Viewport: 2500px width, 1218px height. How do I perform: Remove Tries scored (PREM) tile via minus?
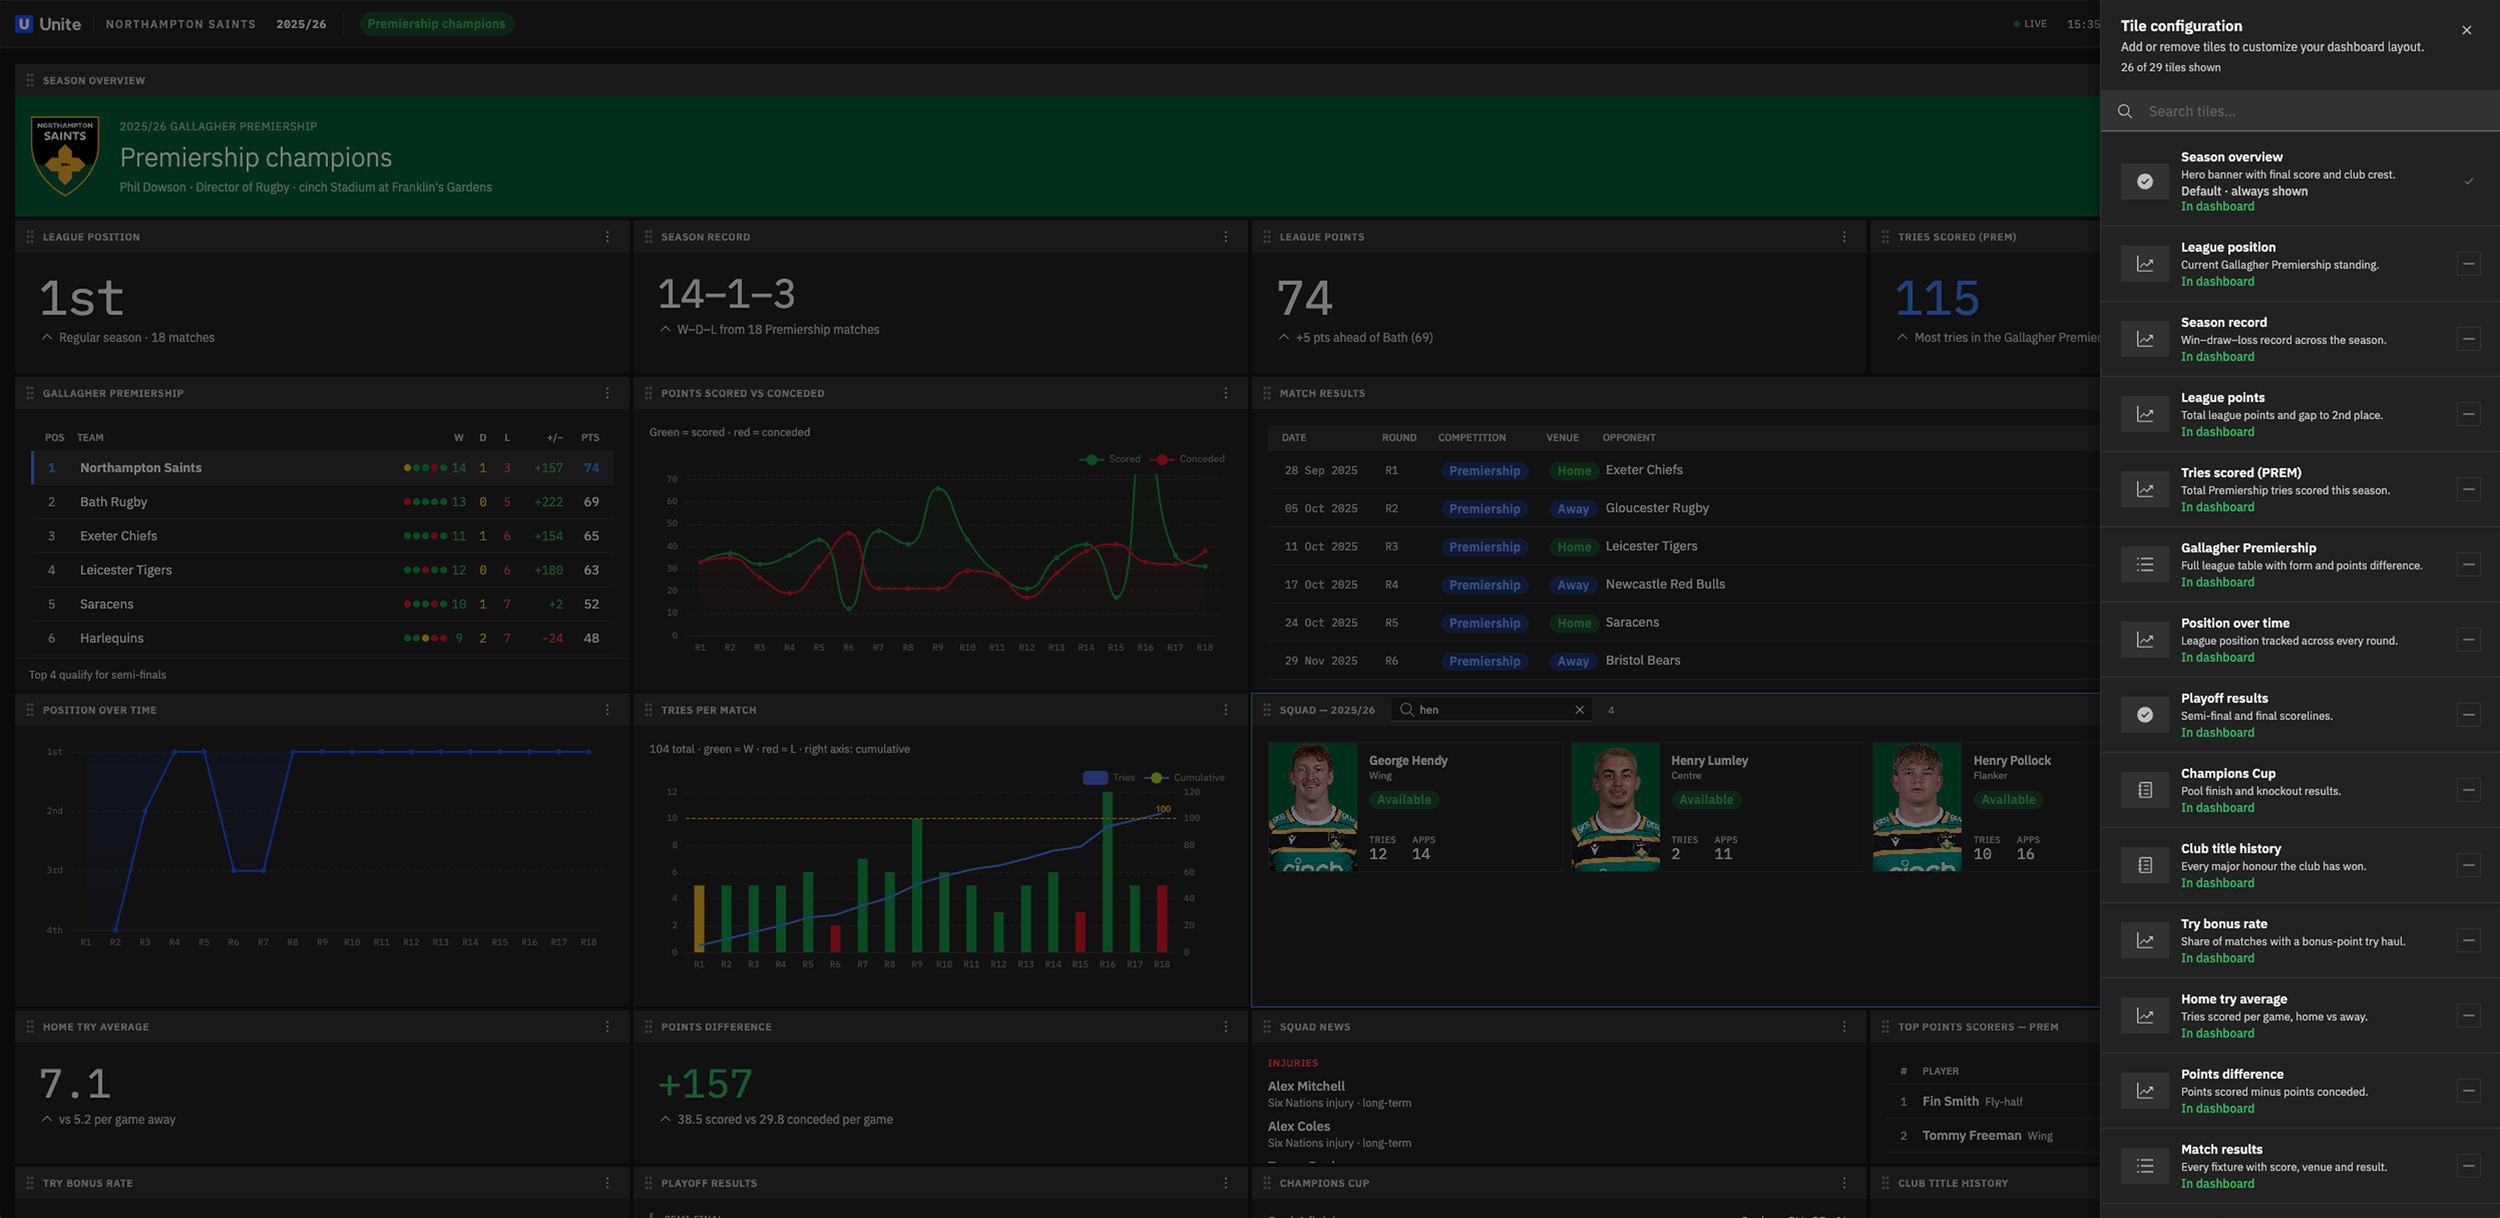[2468, 489]
